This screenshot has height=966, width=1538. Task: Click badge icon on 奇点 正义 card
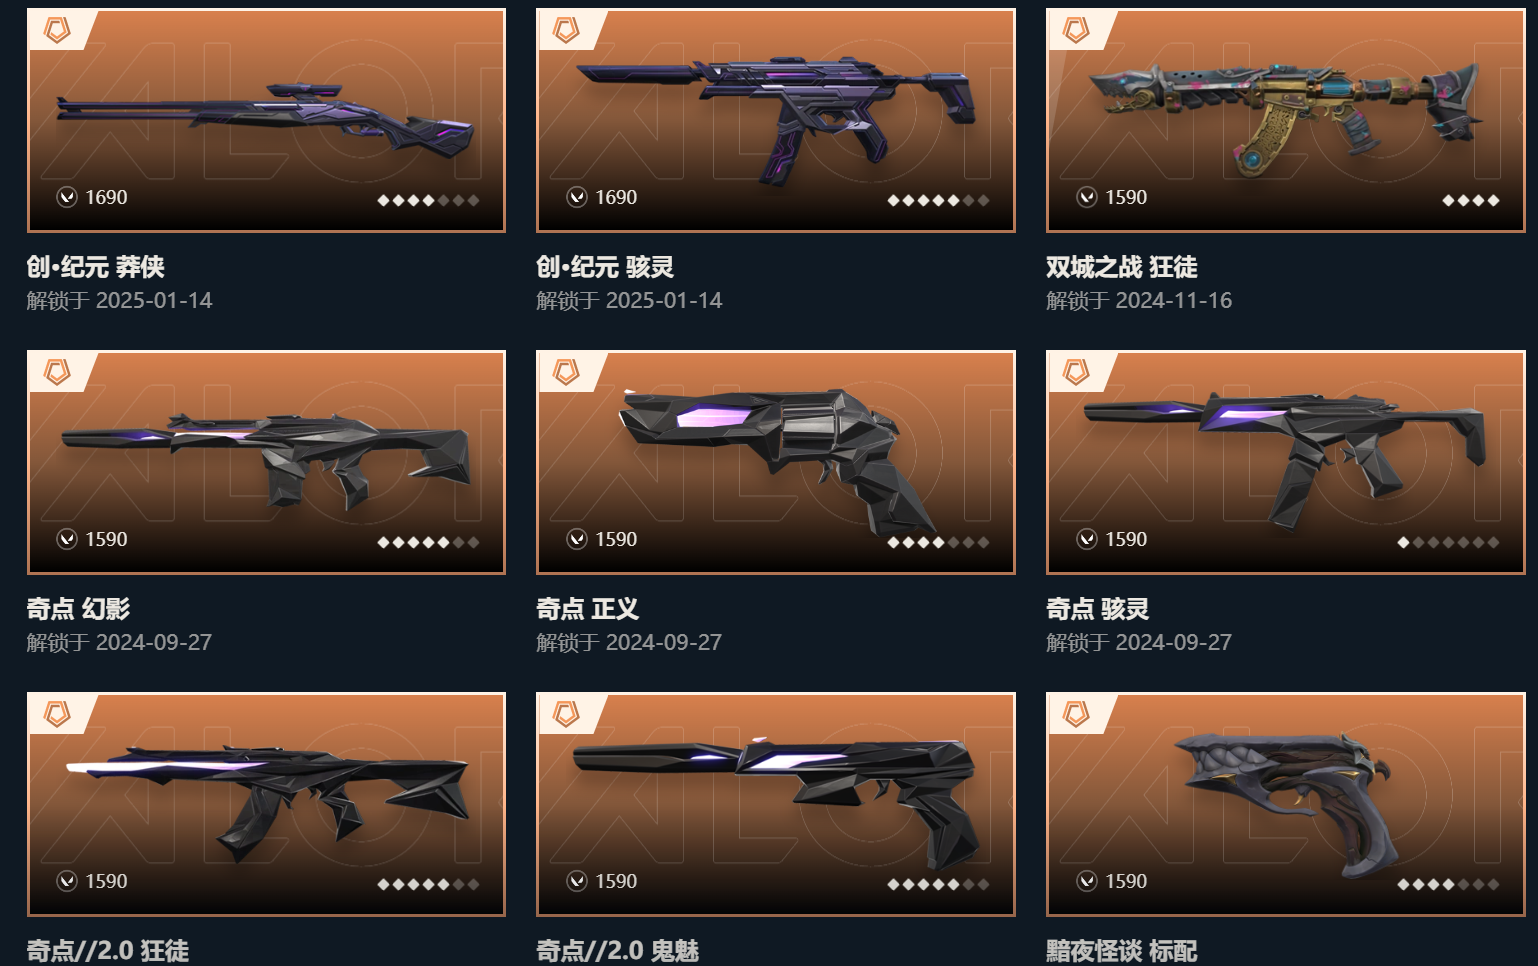pos(567,373)
